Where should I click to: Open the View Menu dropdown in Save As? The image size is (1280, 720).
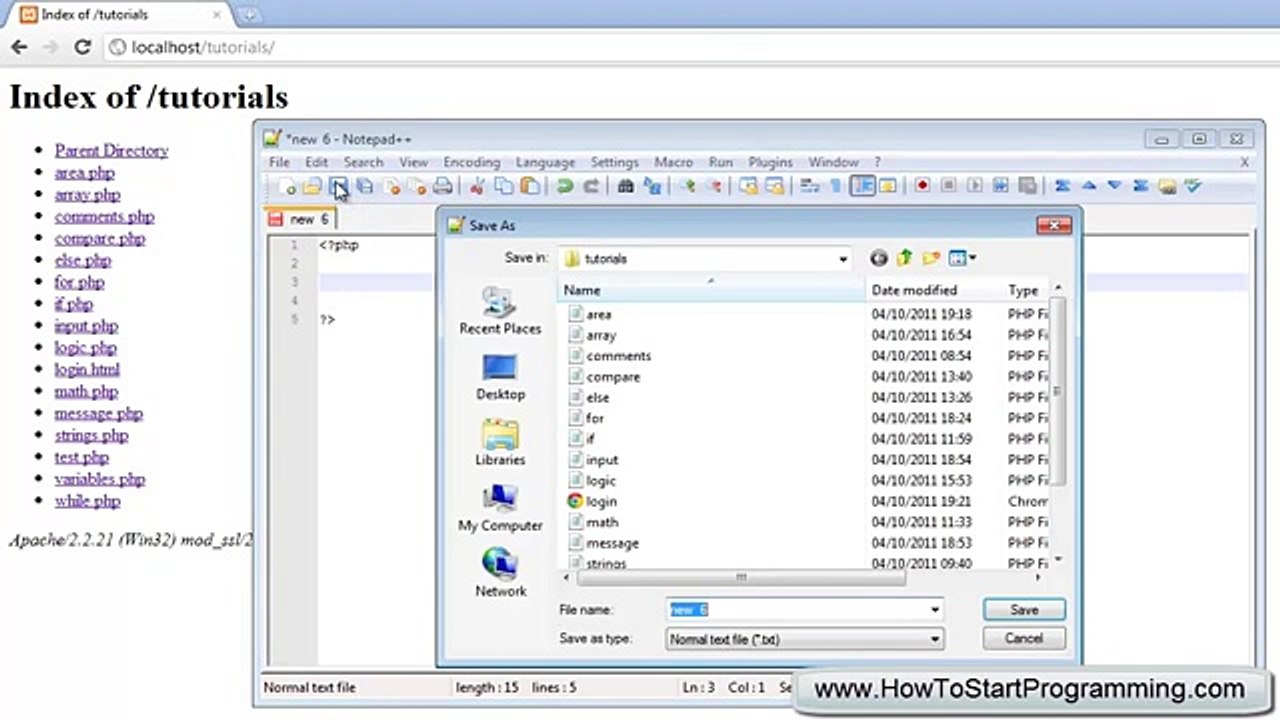click(962, 258)
